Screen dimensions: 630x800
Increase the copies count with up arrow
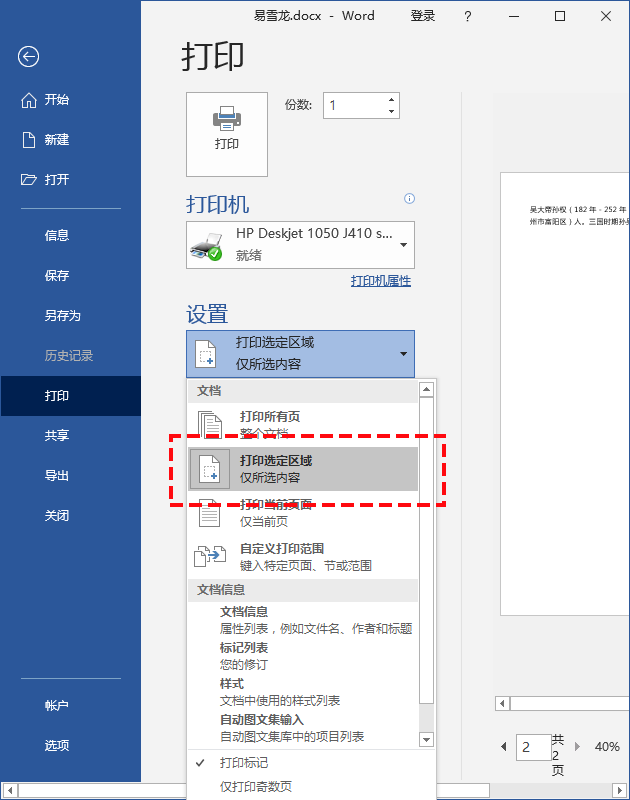(x=391, y=99)
